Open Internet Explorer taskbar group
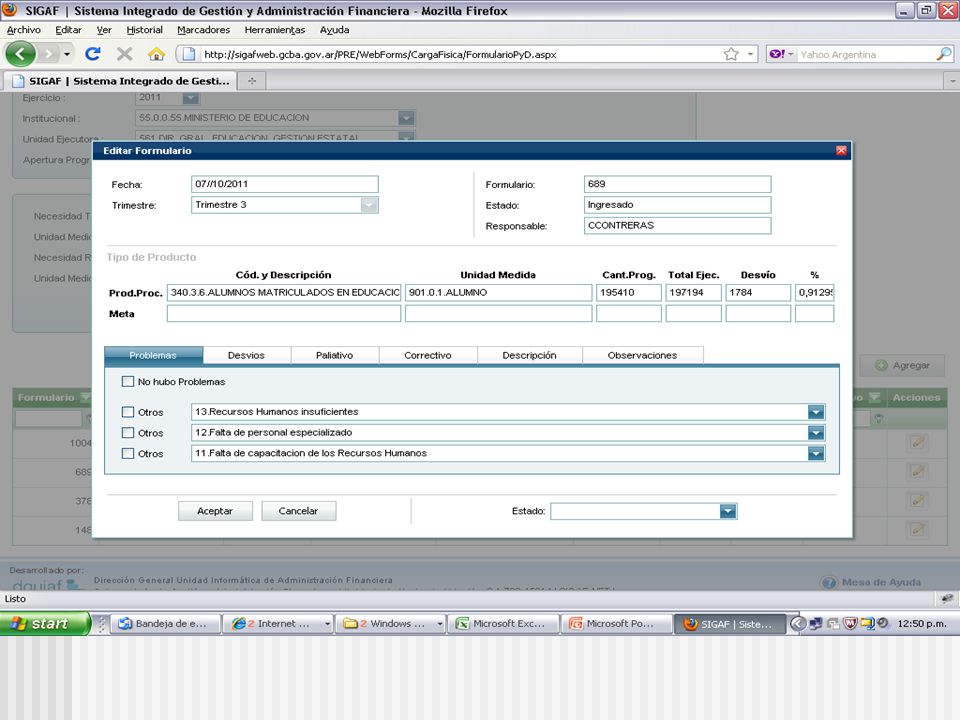The height and width of the screenshot is (720, 960). (x=279, y=623)
